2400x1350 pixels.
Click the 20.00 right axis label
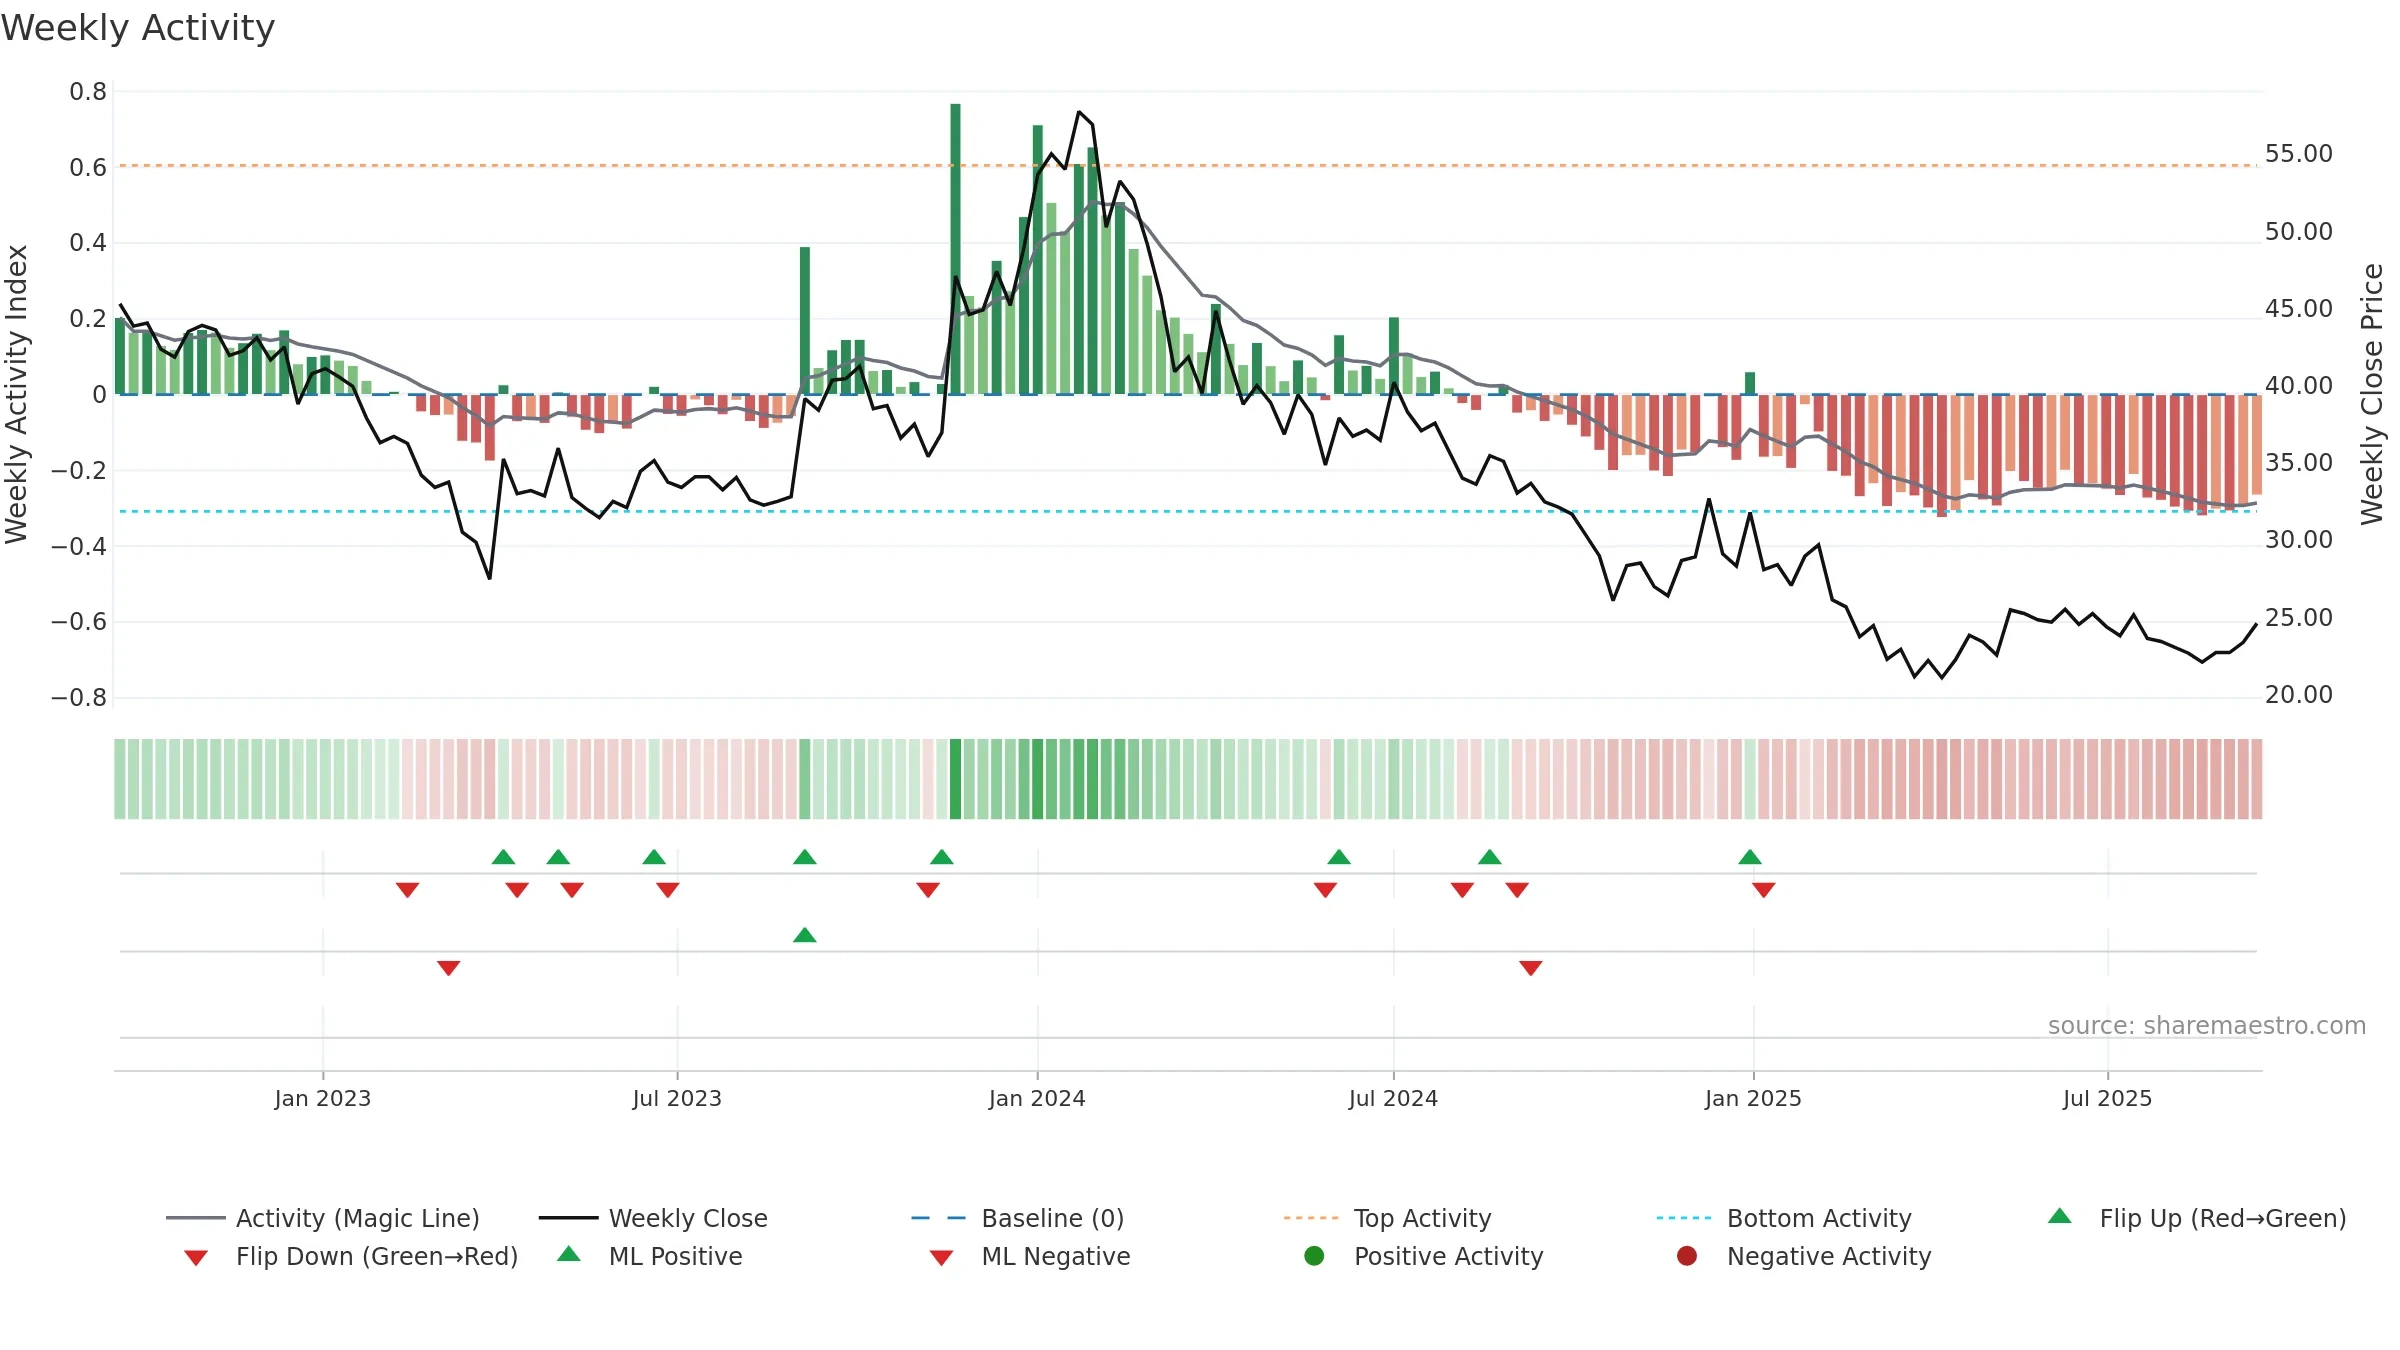[x=2298, y=694]
